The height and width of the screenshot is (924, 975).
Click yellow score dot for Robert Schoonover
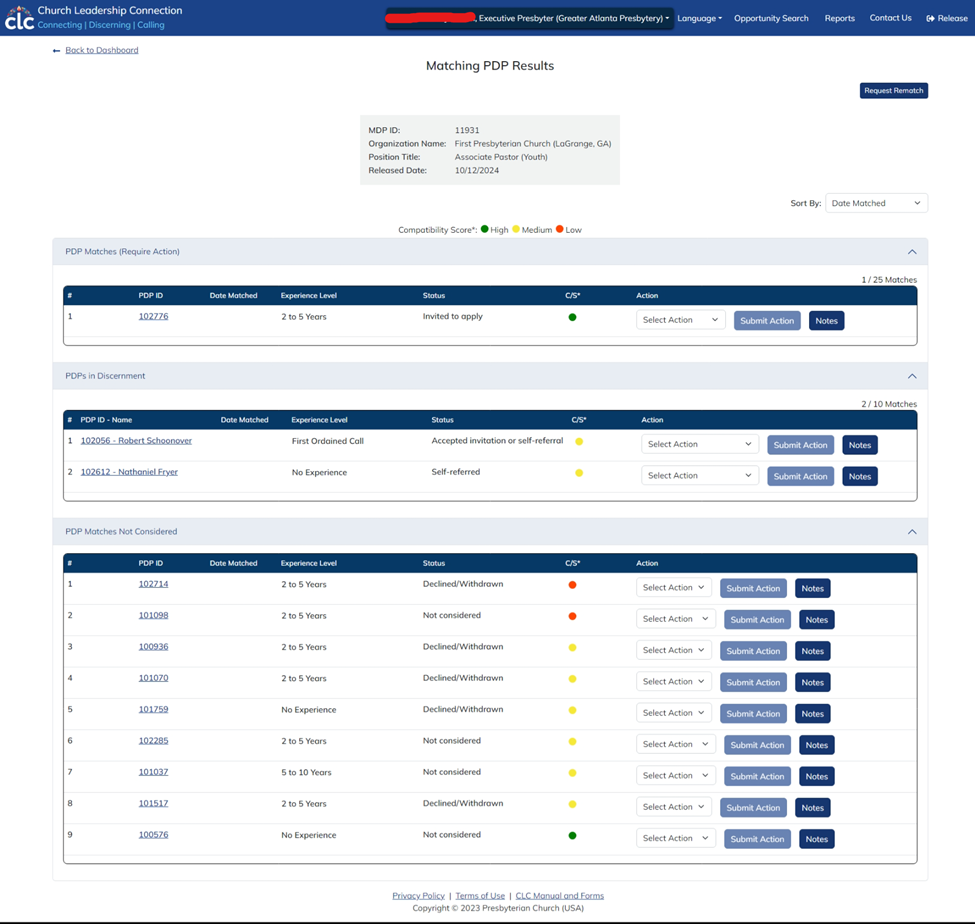(x=579, y=441)
